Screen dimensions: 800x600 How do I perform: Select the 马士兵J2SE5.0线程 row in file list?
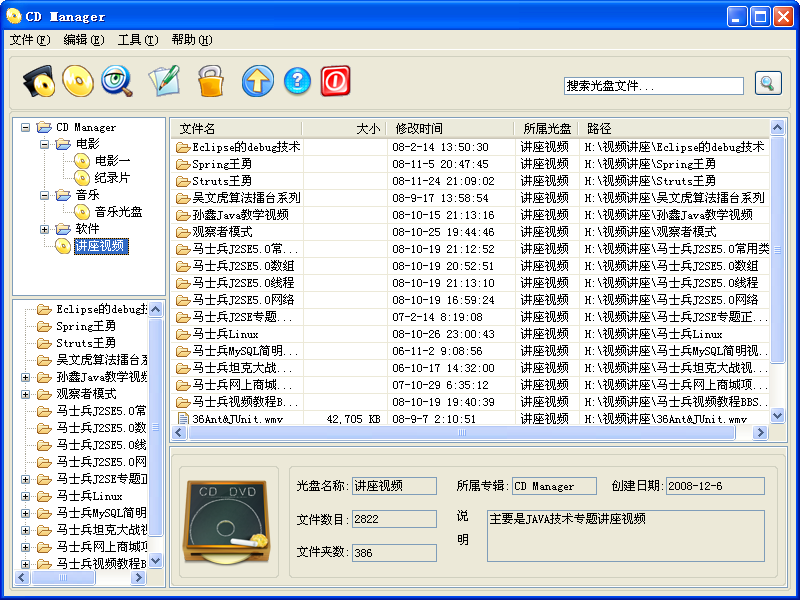coord(469,283)
